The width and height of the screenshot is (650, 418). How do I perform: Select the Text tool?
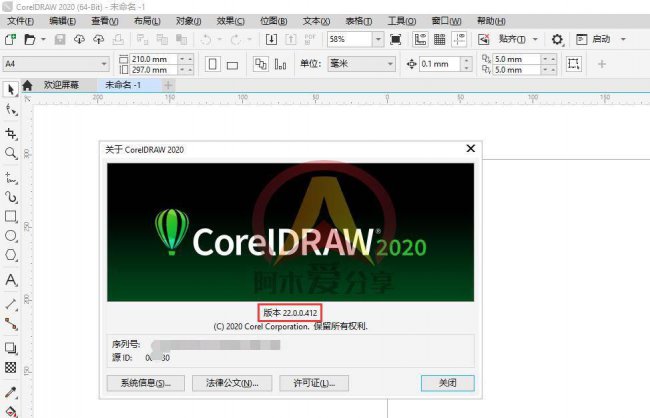[11, 280]
